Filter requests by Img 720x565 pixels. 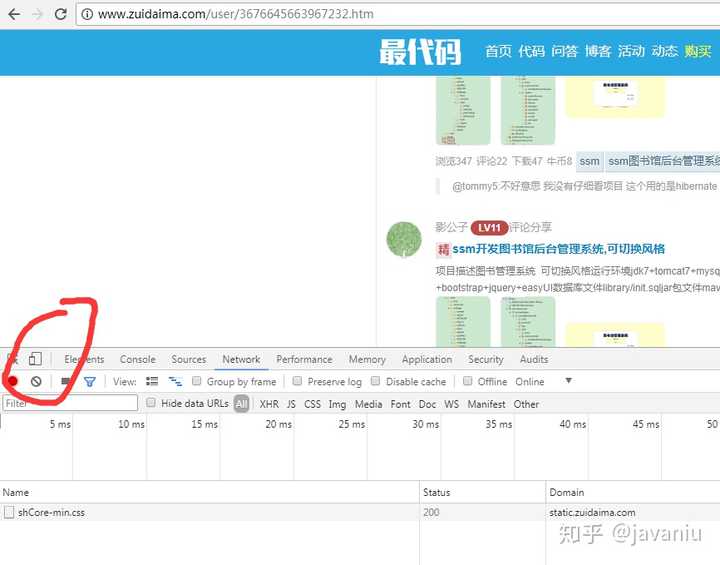(x=337, y=404)
